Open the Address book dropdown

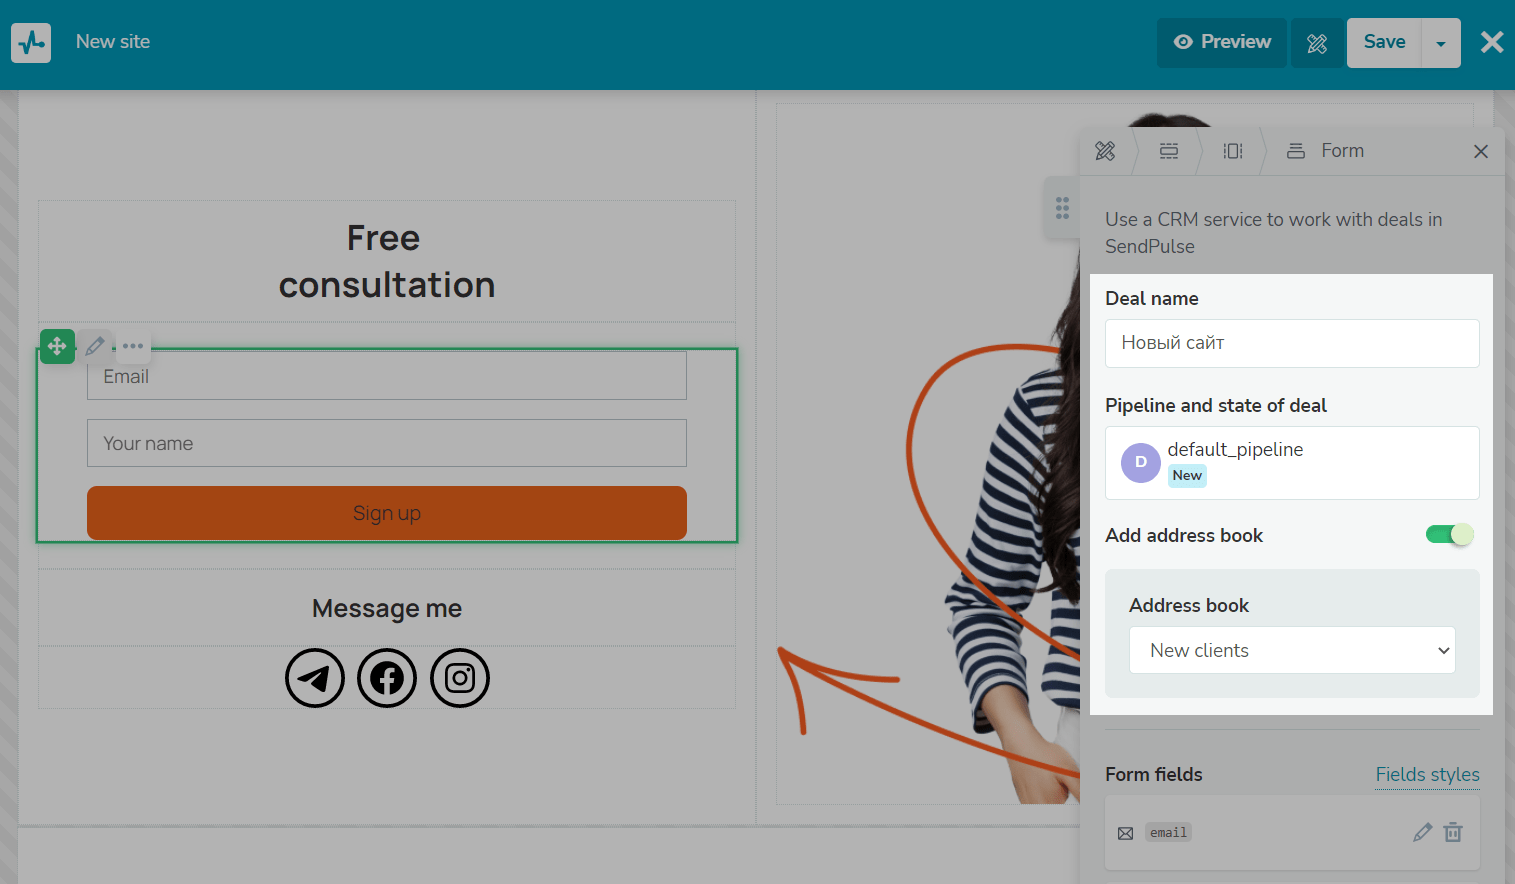(1292, 650)
